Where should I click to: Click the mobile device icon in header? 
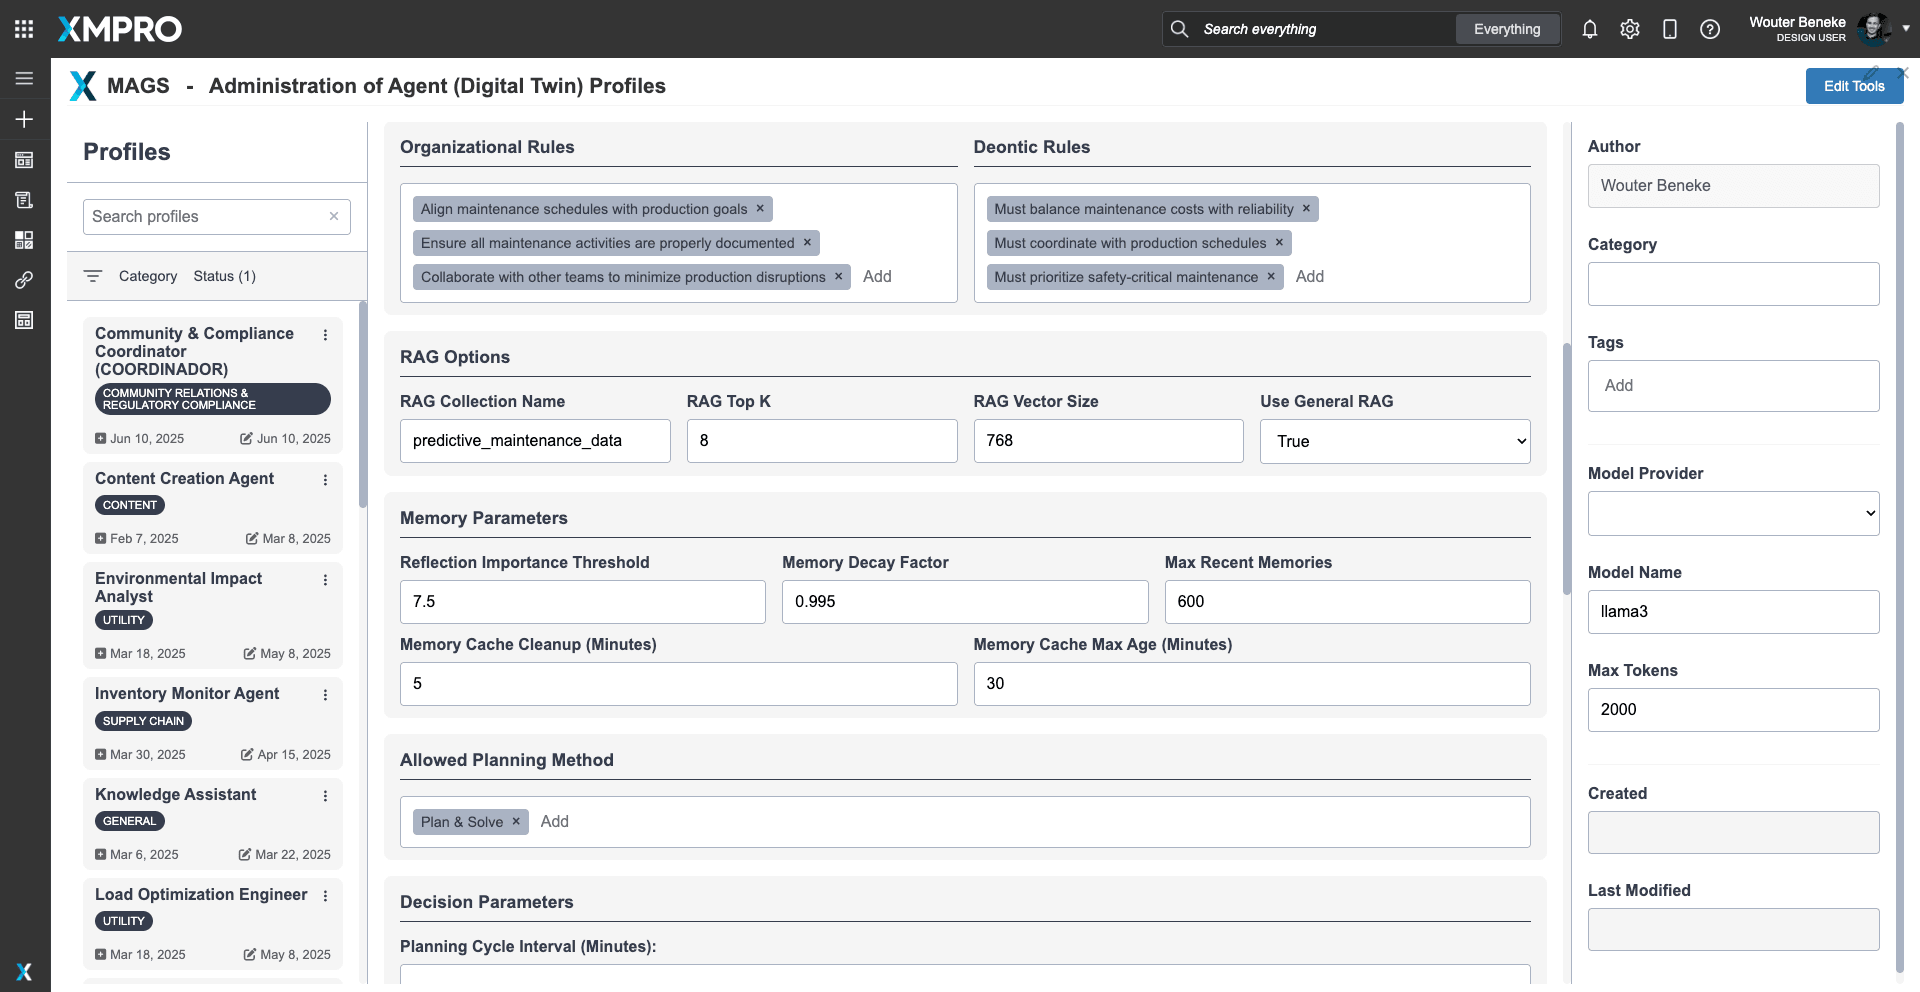click(x=1669, y=29)
